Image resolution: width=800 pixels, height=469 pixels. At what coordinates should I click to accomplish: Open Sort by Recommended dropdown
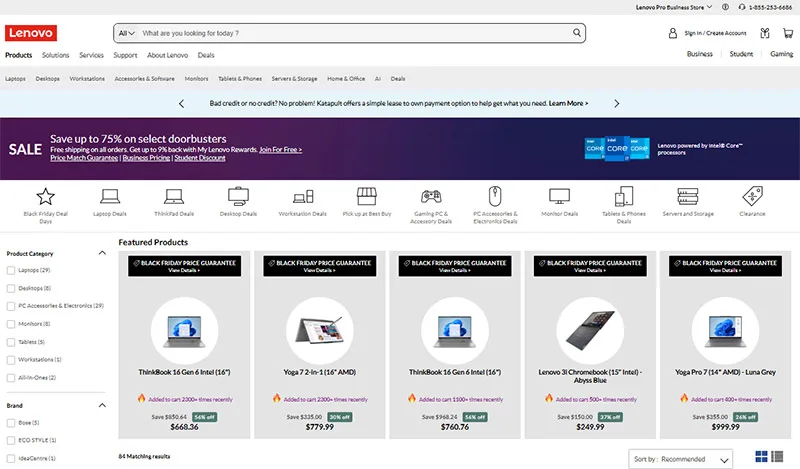681,459
